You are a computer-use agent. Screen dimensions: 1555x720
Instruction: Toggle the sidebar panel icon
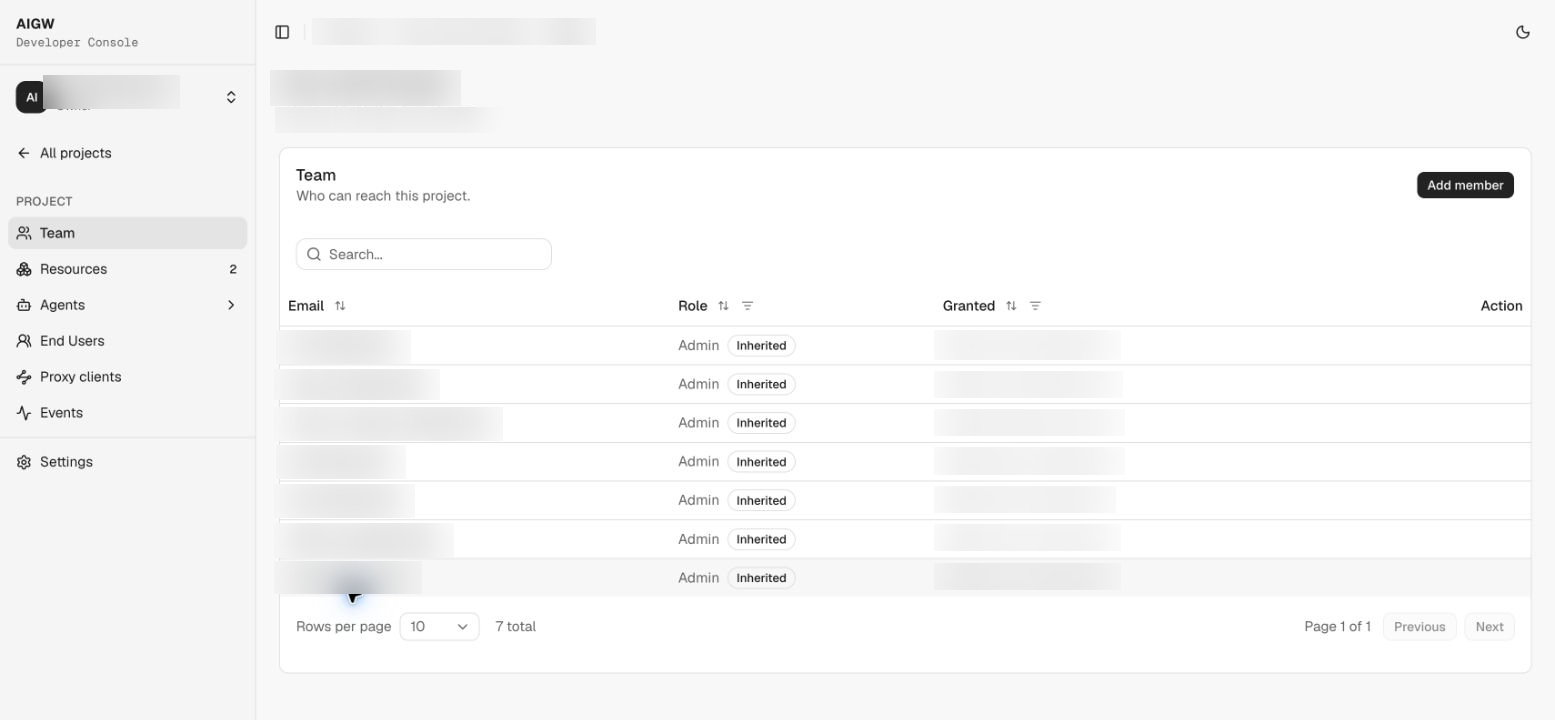click(282, 32)
